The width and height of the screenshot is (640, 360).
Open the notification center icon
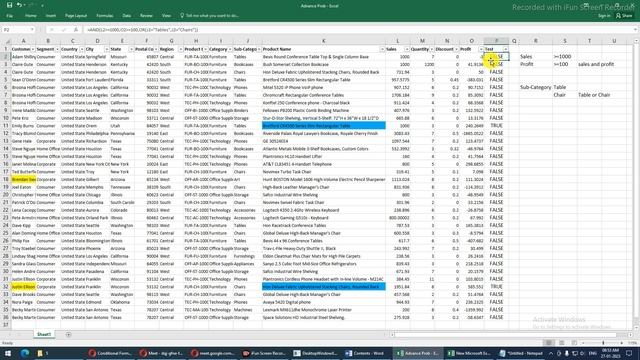[629, 353]
